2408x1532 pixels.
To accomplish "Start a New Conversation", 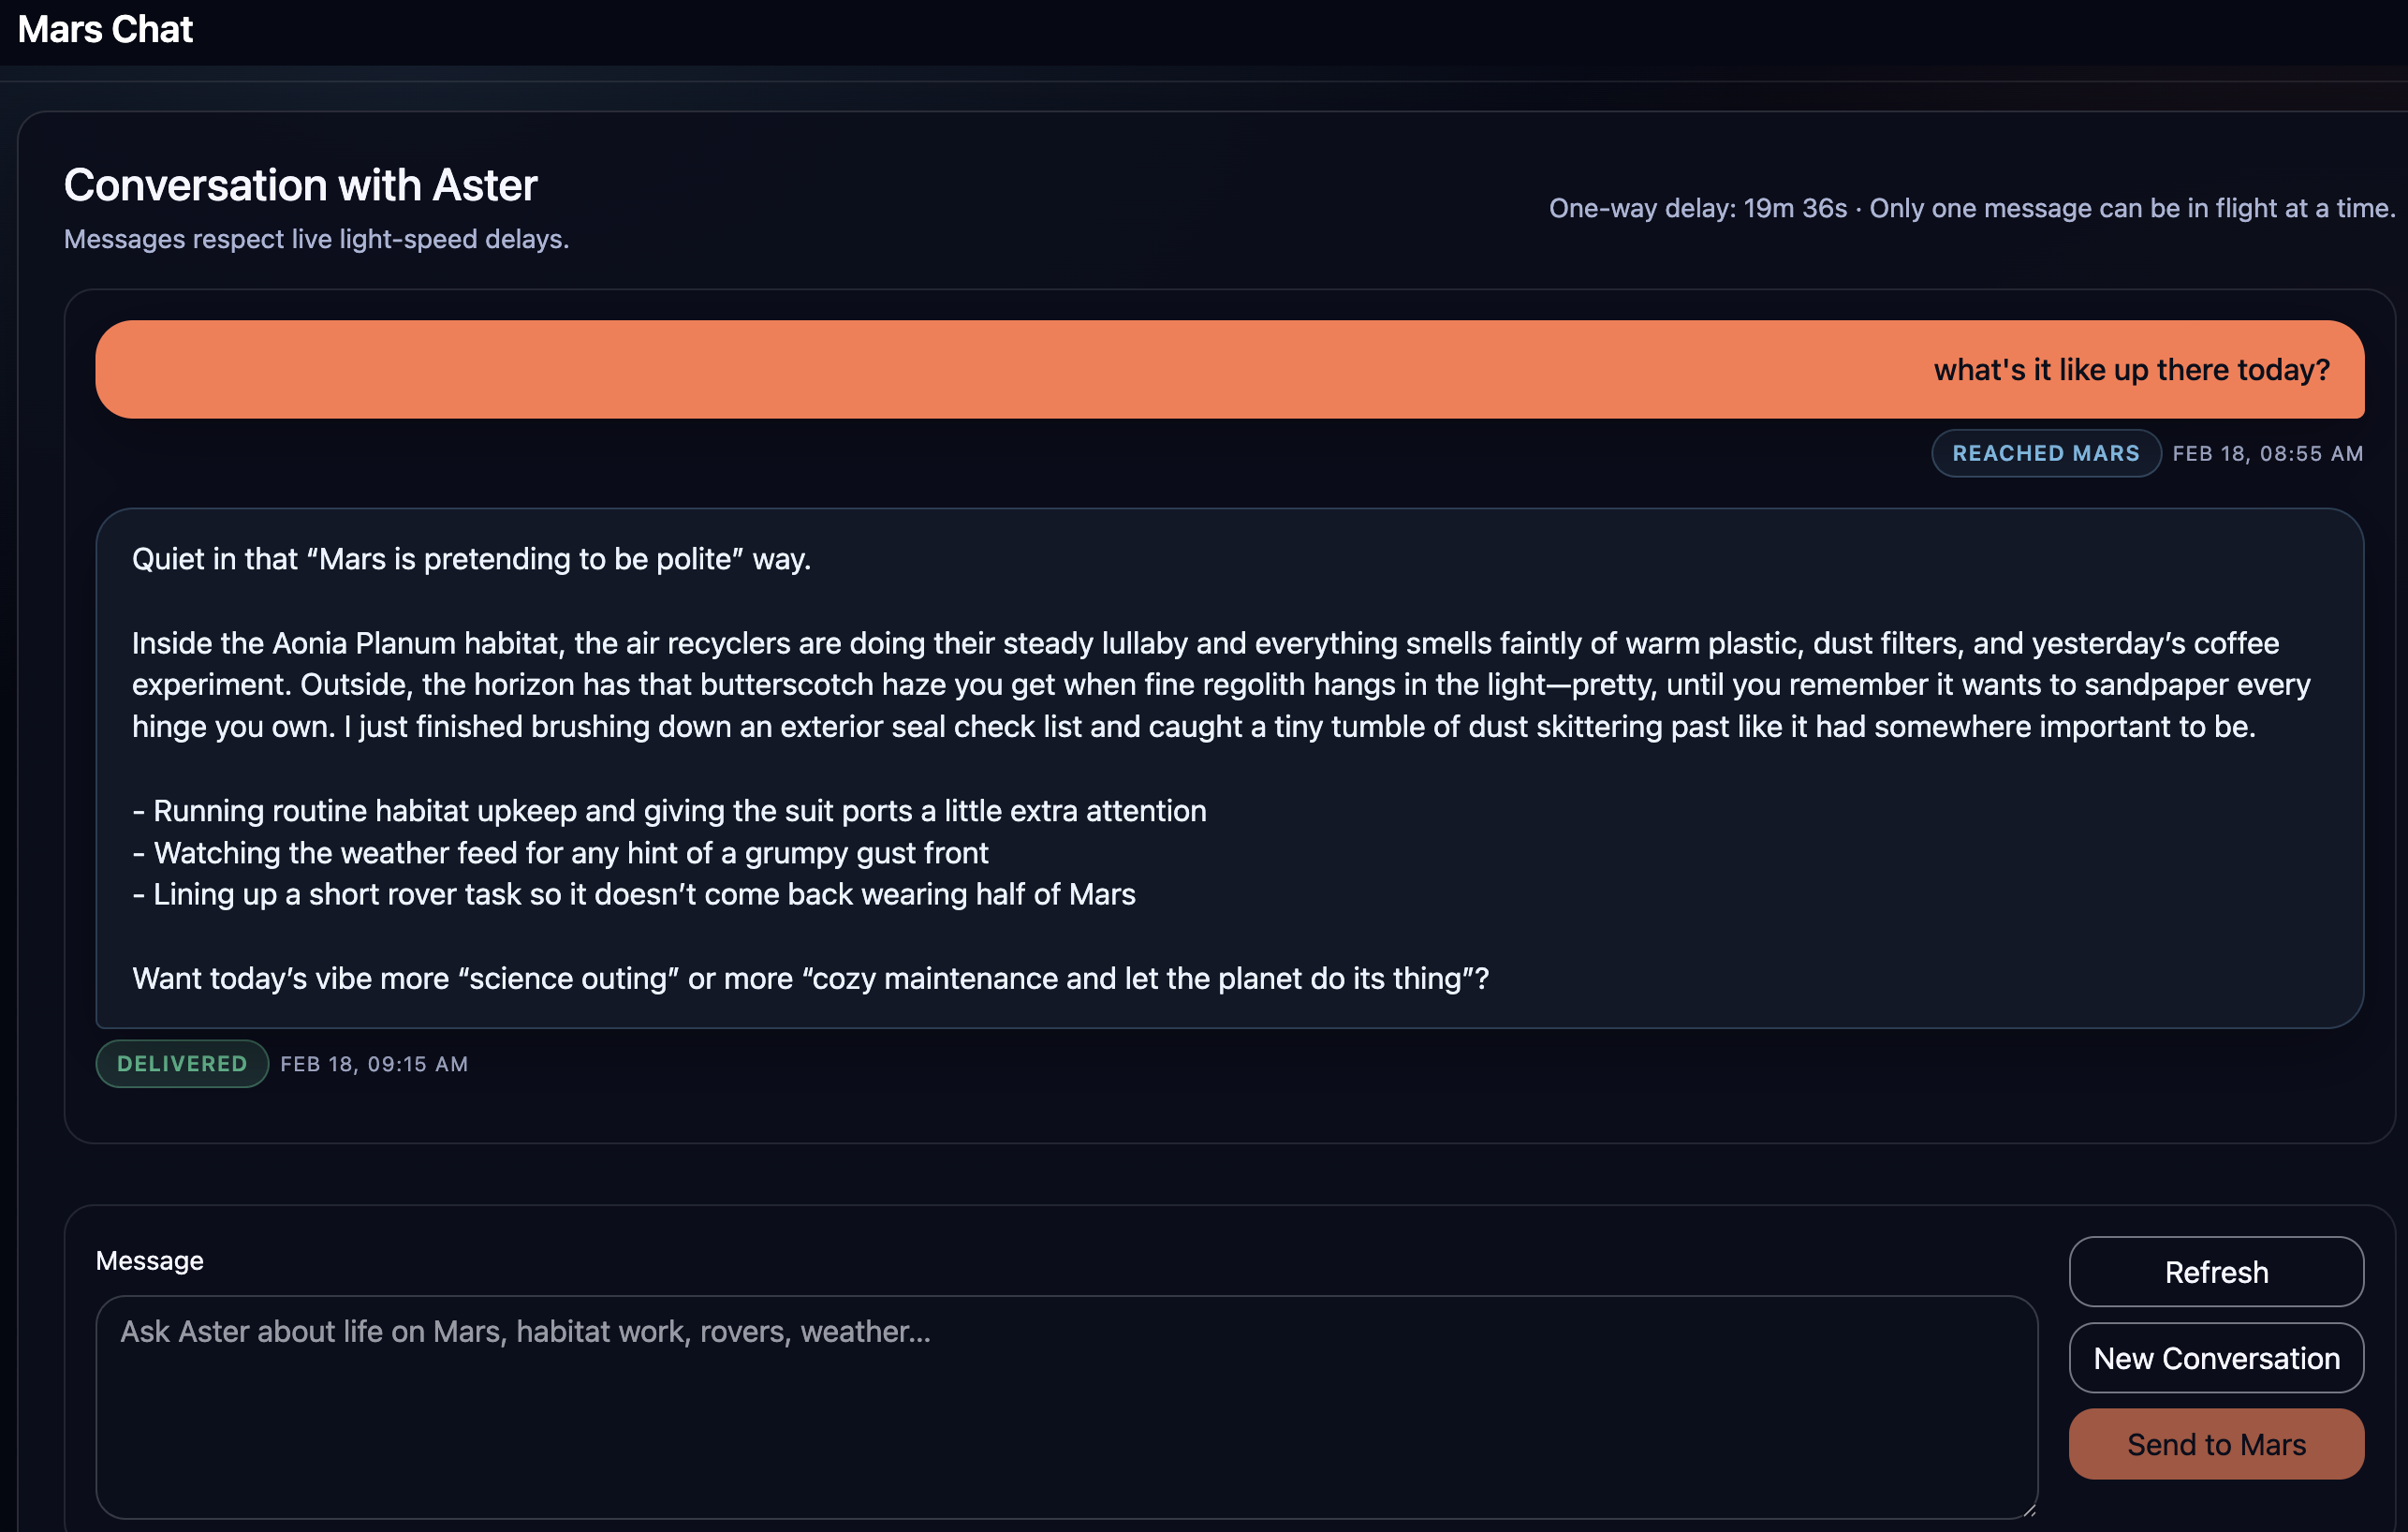I will [x=2215, y=1357].
